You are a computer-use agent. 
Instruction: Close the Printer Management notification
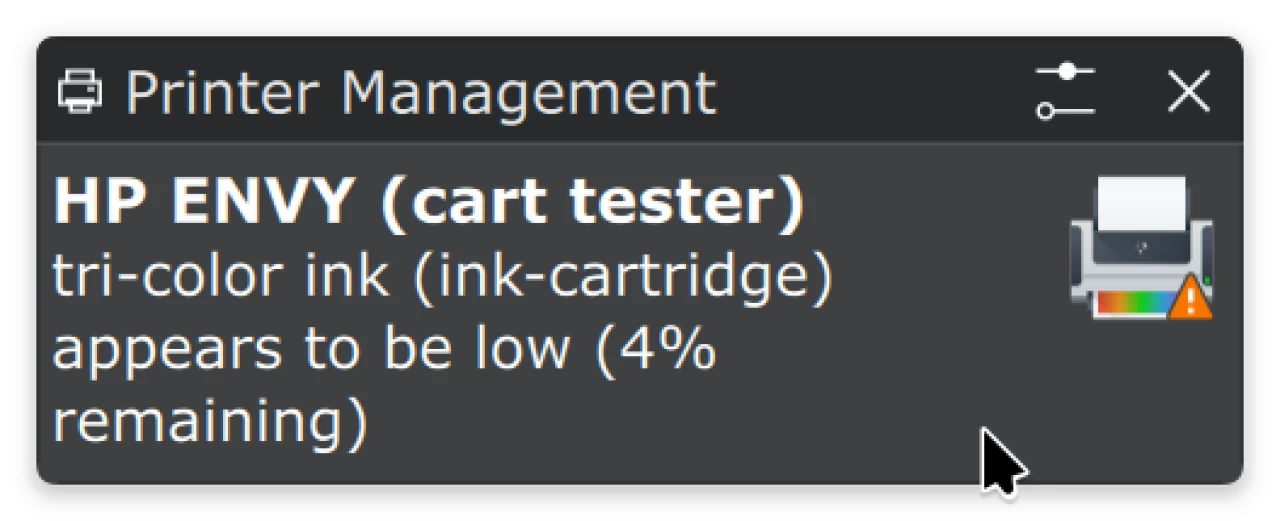(1189, 92)
